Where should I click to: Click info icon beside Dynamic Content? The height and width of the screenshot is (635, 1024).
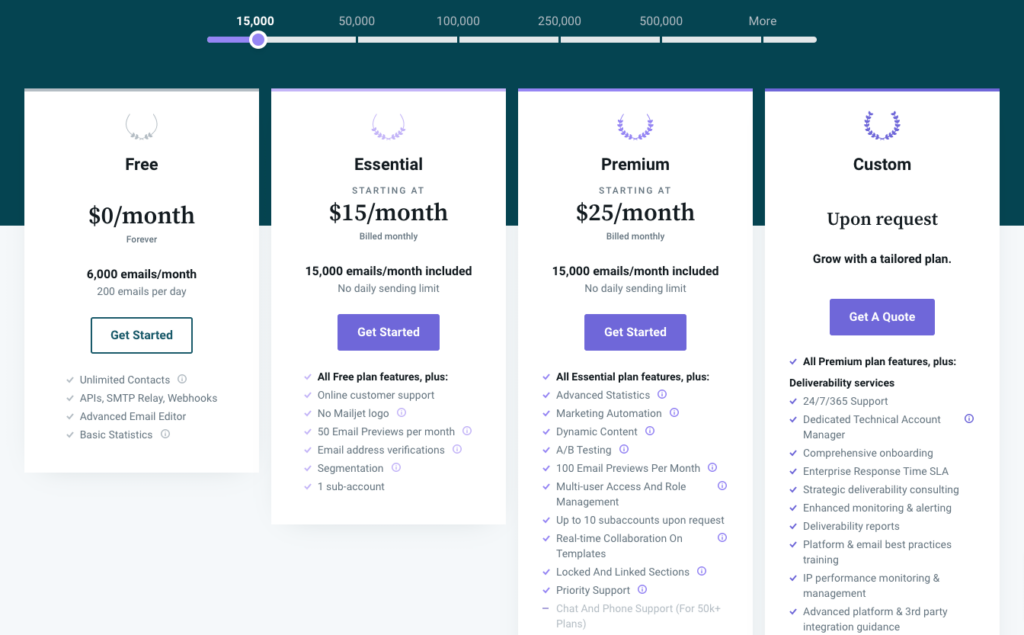tap(650, 431)
